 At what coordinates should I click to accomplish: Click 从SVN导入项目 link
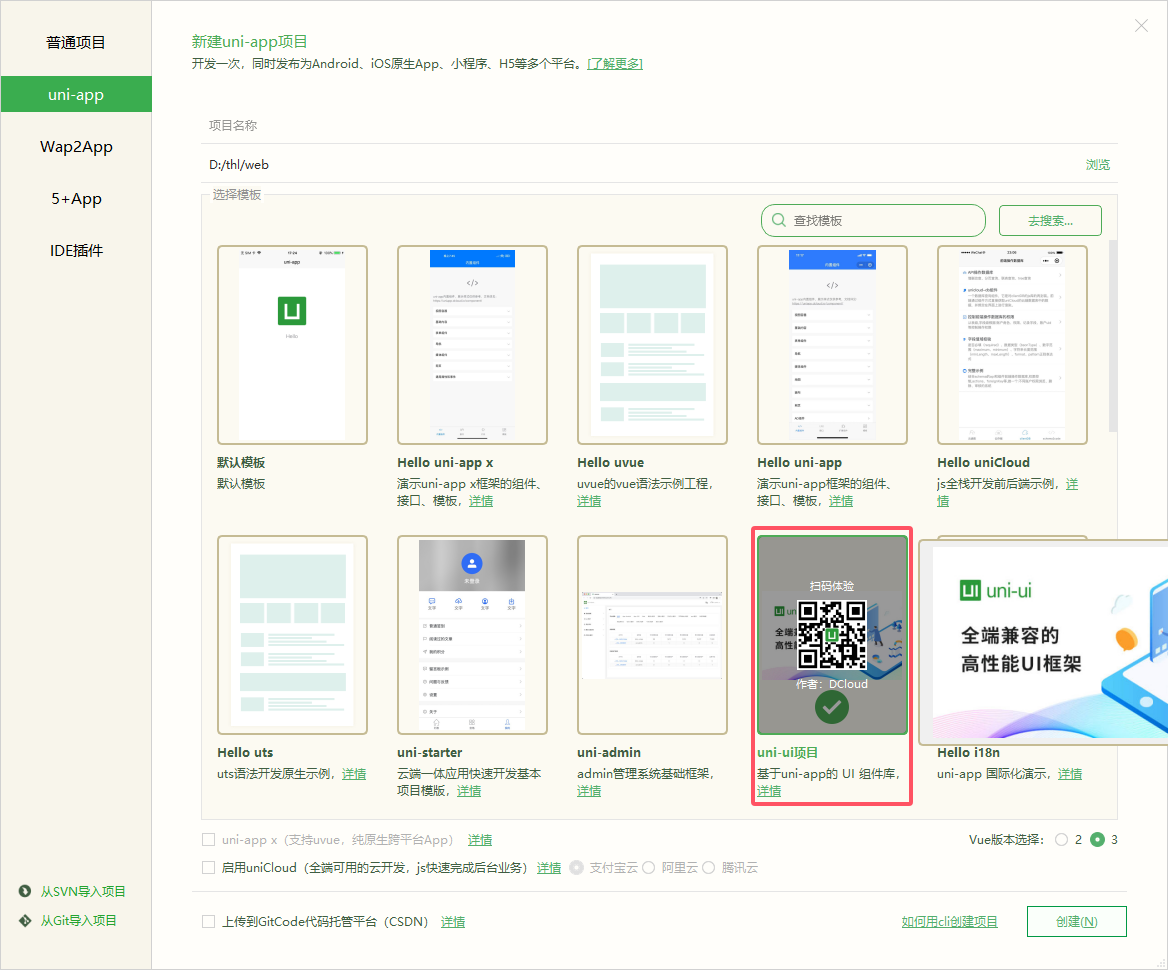pos(83,891)
